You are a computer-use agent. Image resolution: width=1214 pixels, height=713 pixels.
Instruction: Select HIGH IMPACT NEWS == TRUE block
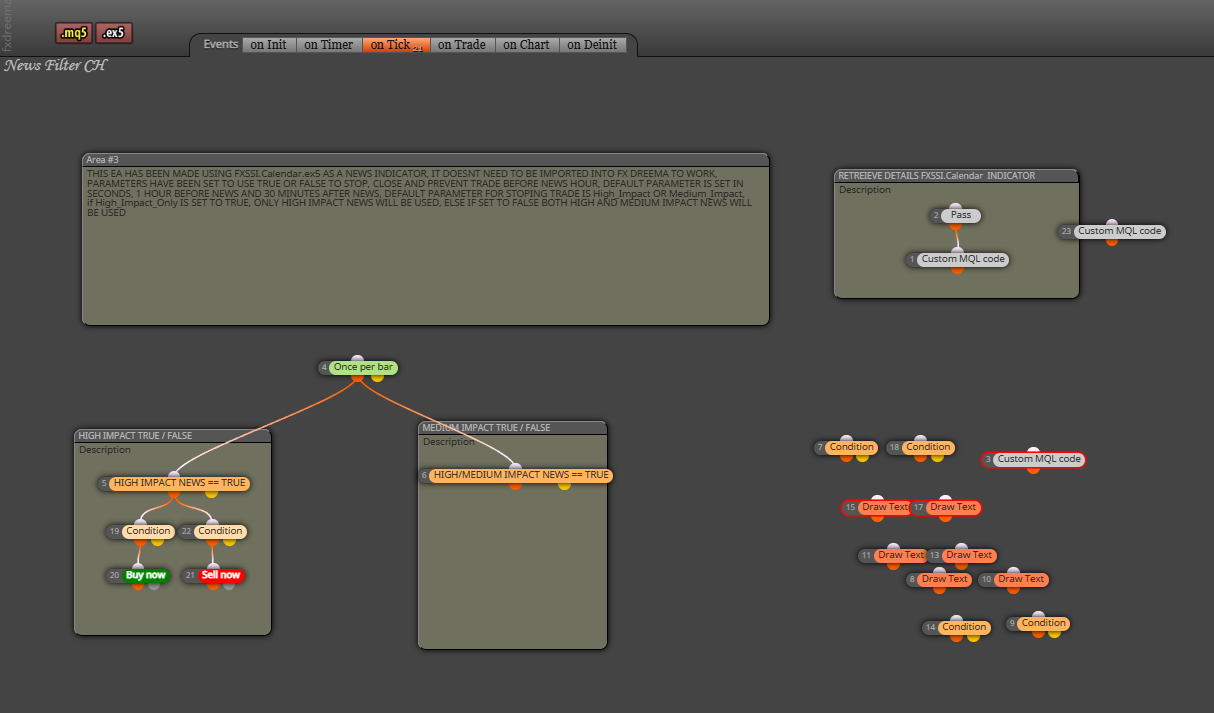click(179, 483)
